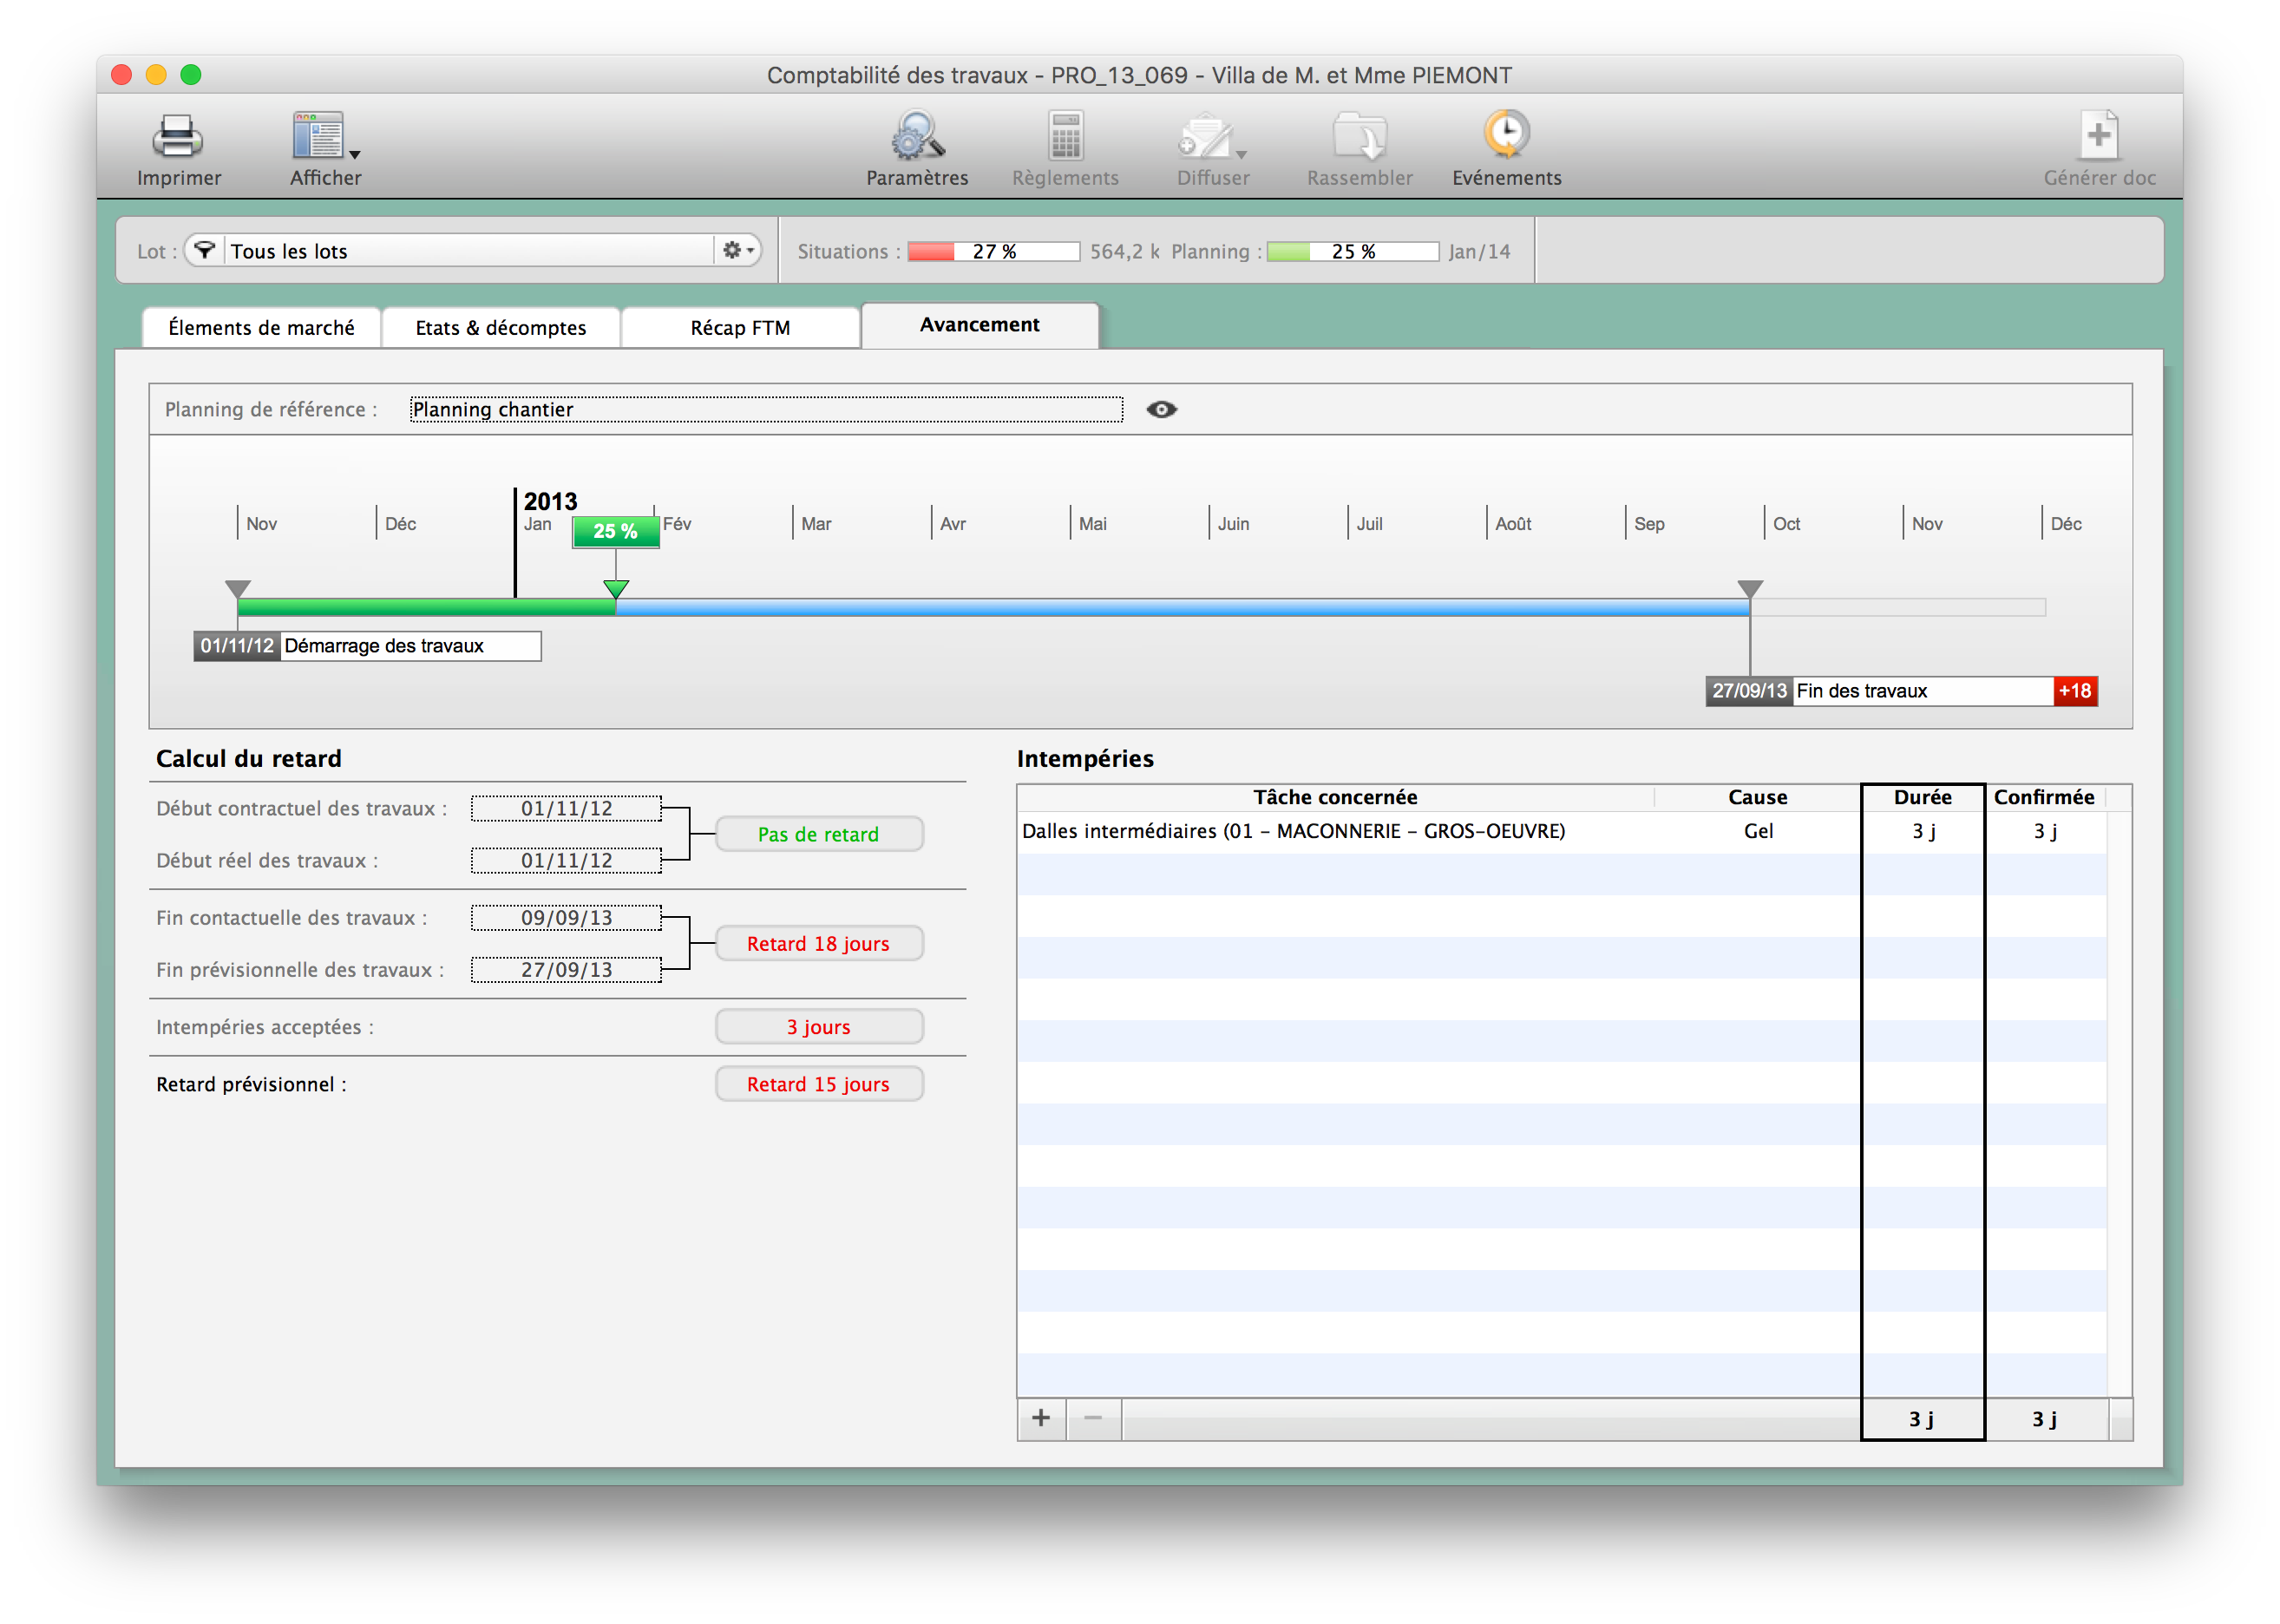Image resolution: width=2280 pixels, height=1624 pixels.
Task: Switch to Élements de marché tab
Action: click(x=261, y=327)
